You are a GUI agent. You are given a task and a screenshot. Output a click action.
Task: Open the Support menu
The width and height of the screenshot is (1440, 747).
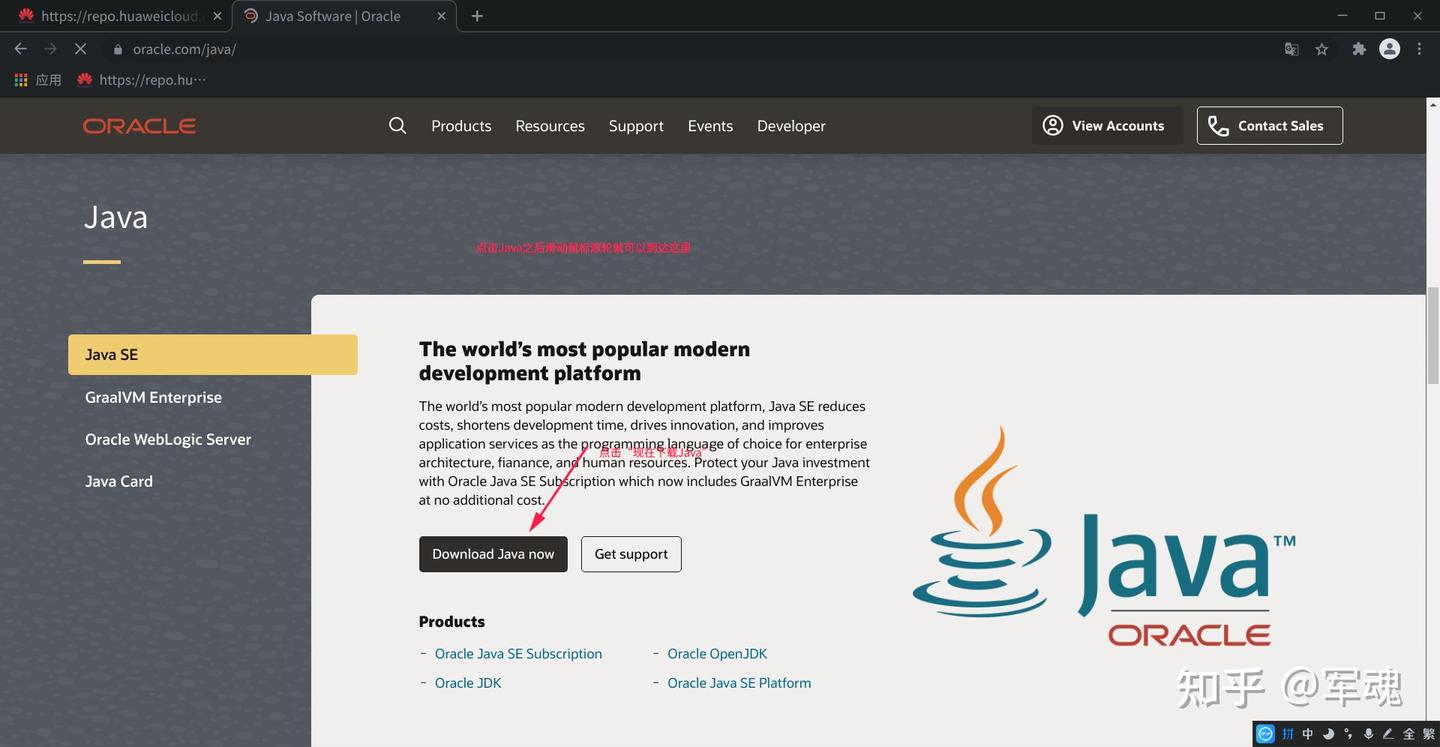coord(636,126)
